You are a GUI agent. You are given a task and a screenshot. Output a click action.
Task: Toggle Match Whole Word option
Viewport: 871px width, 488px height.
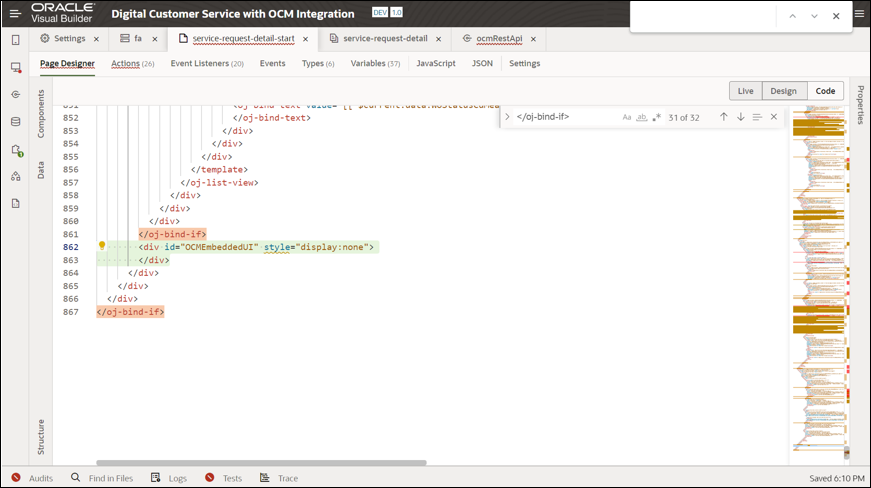point(642,117)
